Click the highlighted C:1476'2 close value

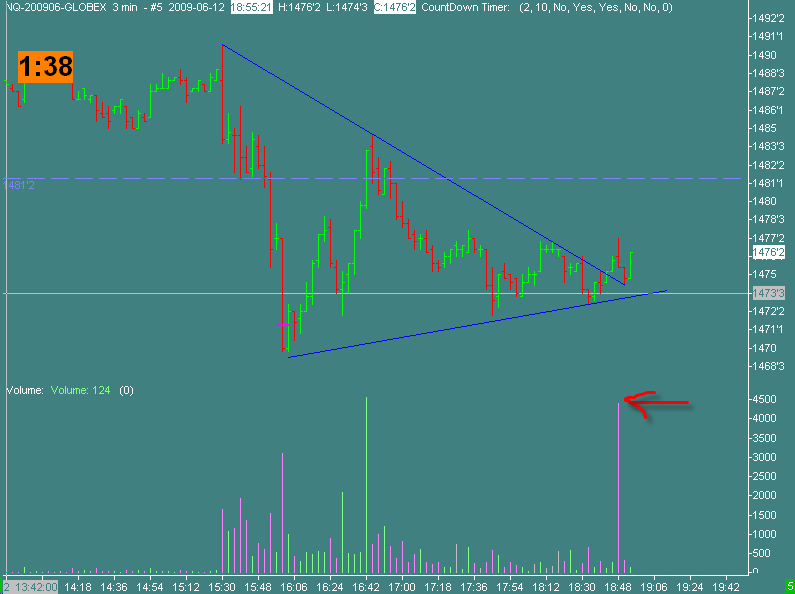point(394,8)
